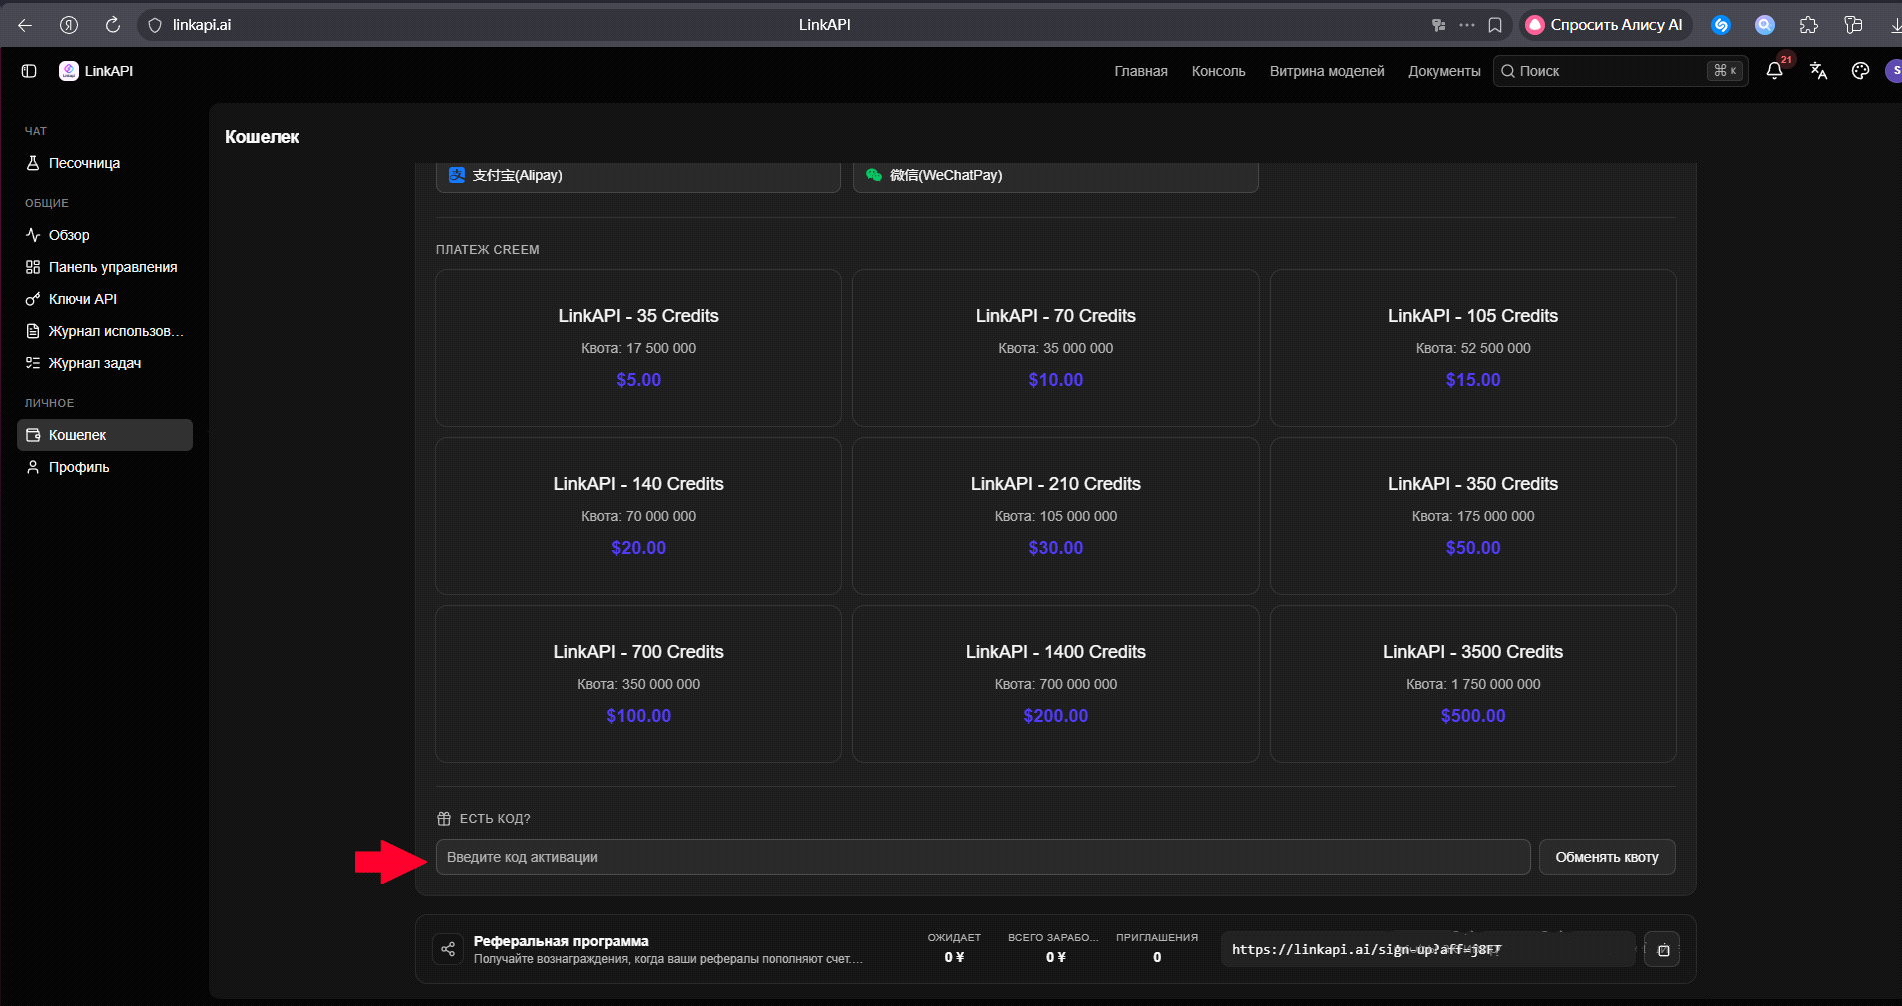Image resolution: width=1902 pixels, height=1006 pixels.
Task: Select the LinkAPI - 140 Credits package
Action: [638, 516]
